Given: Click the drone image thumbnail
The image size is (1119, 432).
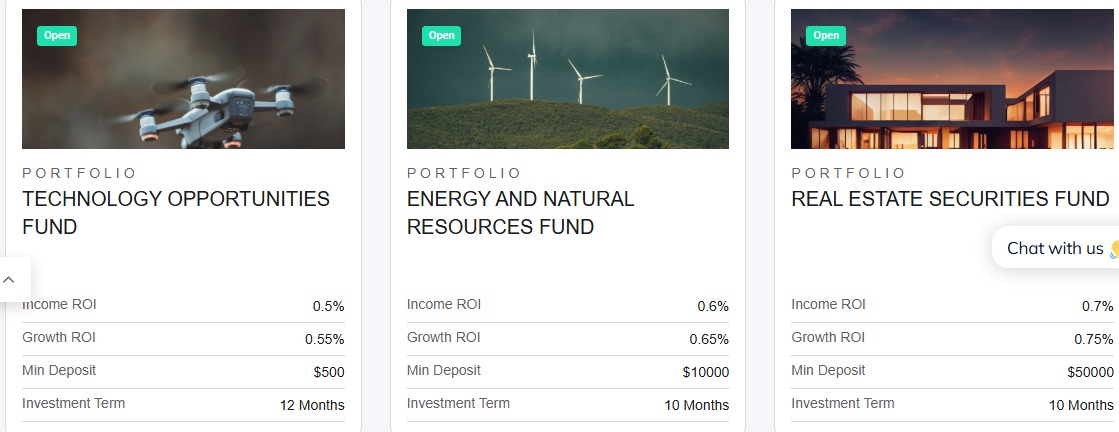Looking at the screenshot, I should 183,80.
